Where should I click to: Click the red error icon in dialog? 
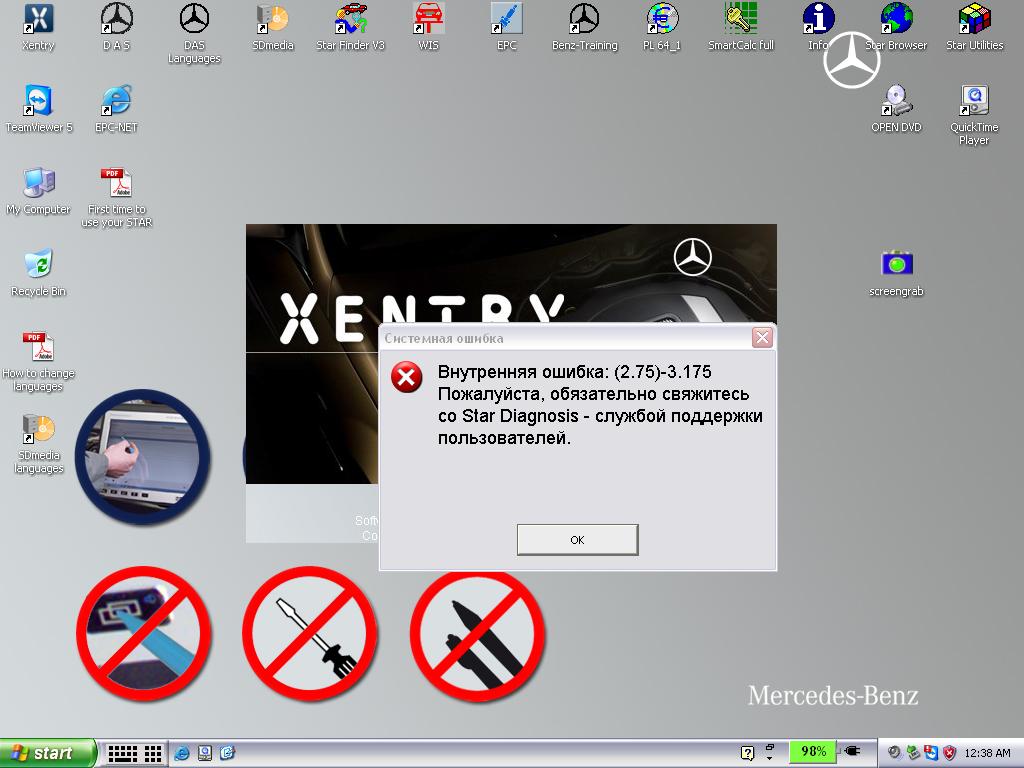[406, 377]
